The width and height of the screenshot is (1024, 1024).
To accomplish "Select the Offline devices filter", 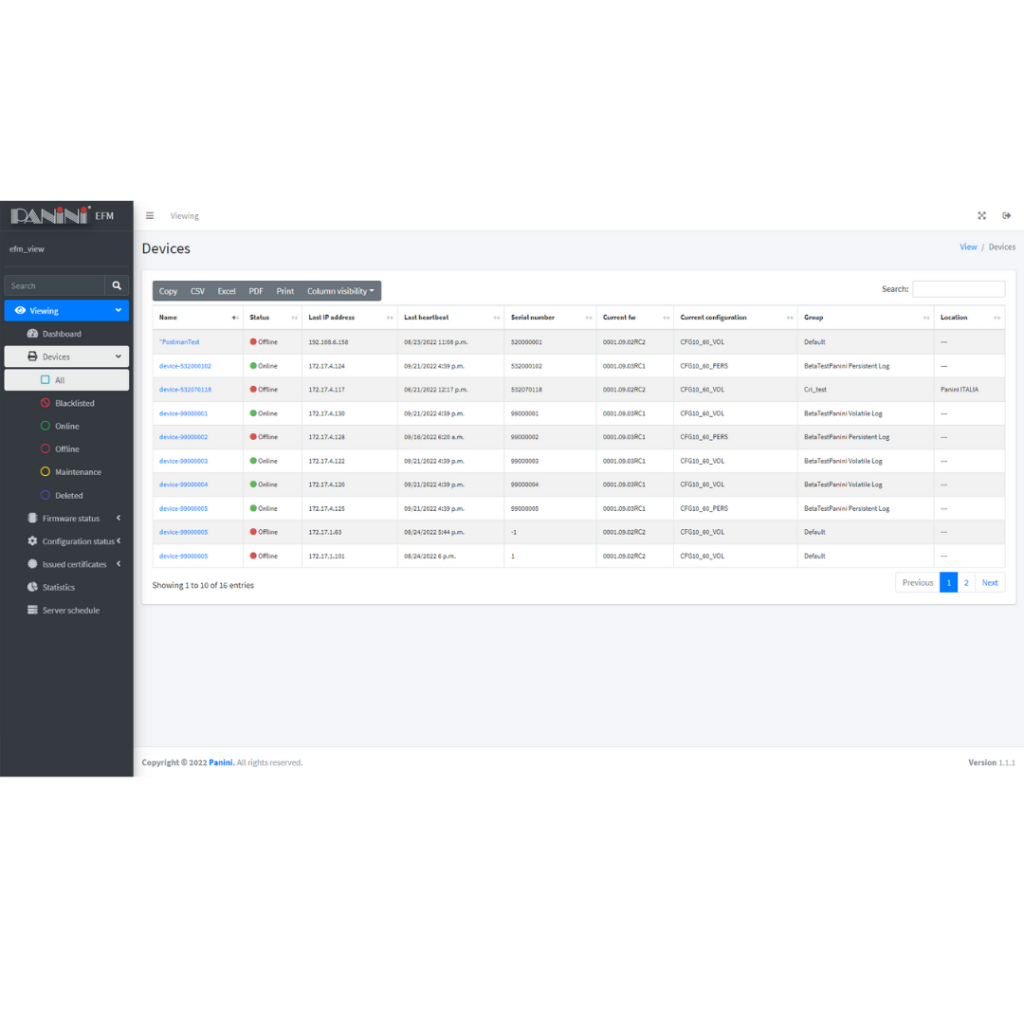I will click(x=67, y=450).
